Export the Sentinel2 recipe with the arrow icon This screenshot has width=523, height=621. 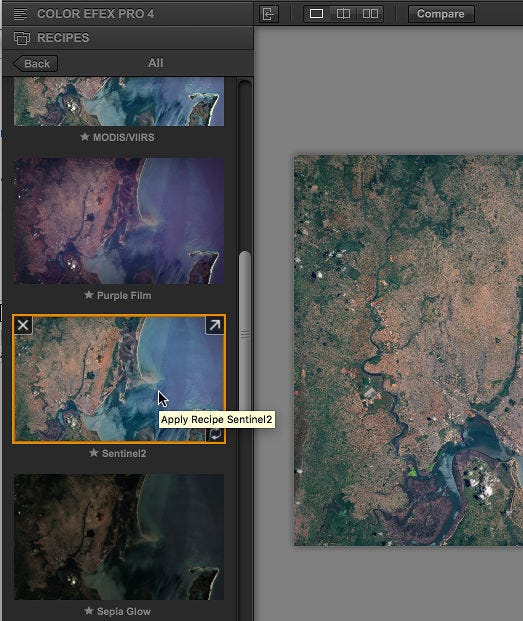pyautogui.click(x=215, y=325)
